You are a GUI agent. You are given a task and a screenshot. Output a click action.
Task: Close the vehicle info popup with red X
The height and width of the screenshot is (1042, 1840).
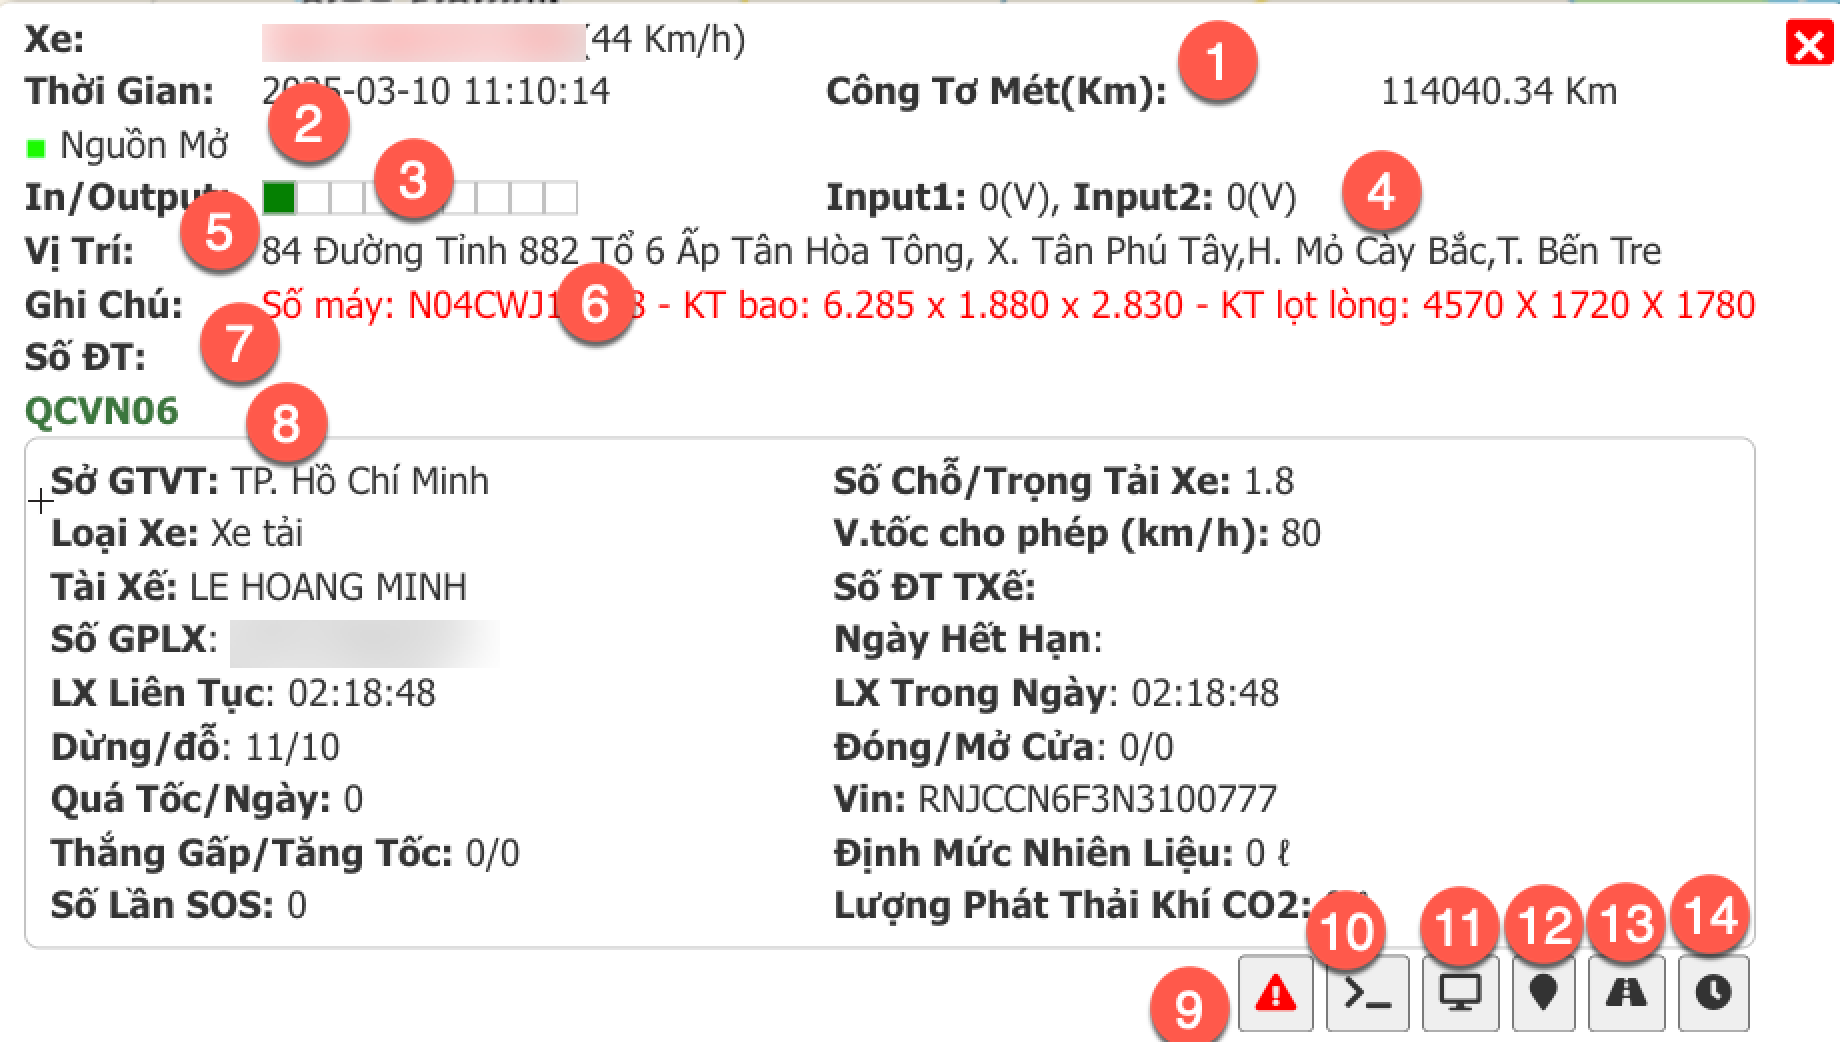coord(1809,45)
